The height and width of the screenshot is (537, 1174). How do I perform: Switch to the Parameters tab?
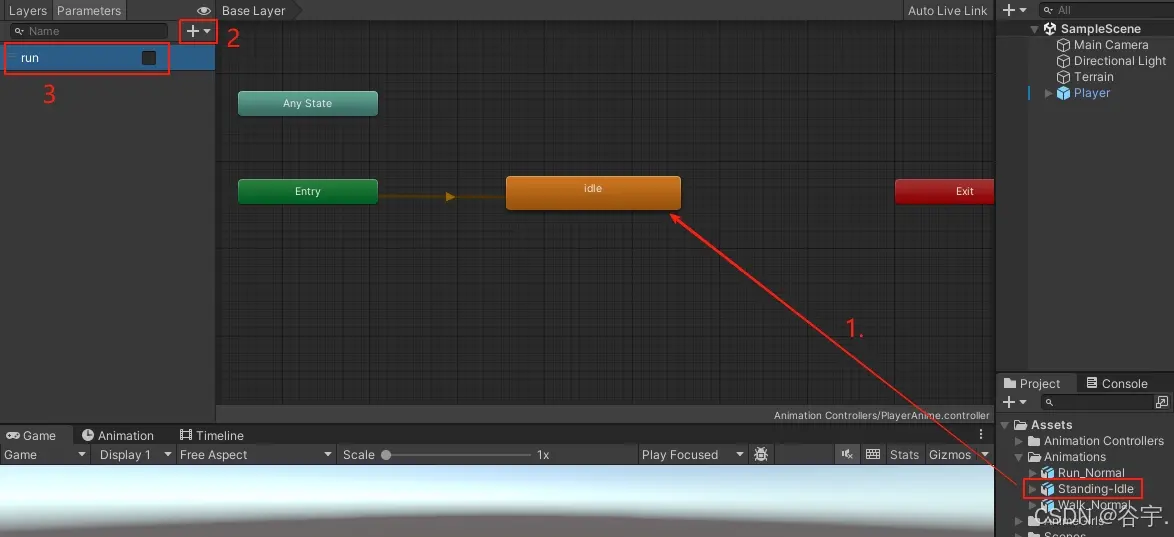point(89,10)
